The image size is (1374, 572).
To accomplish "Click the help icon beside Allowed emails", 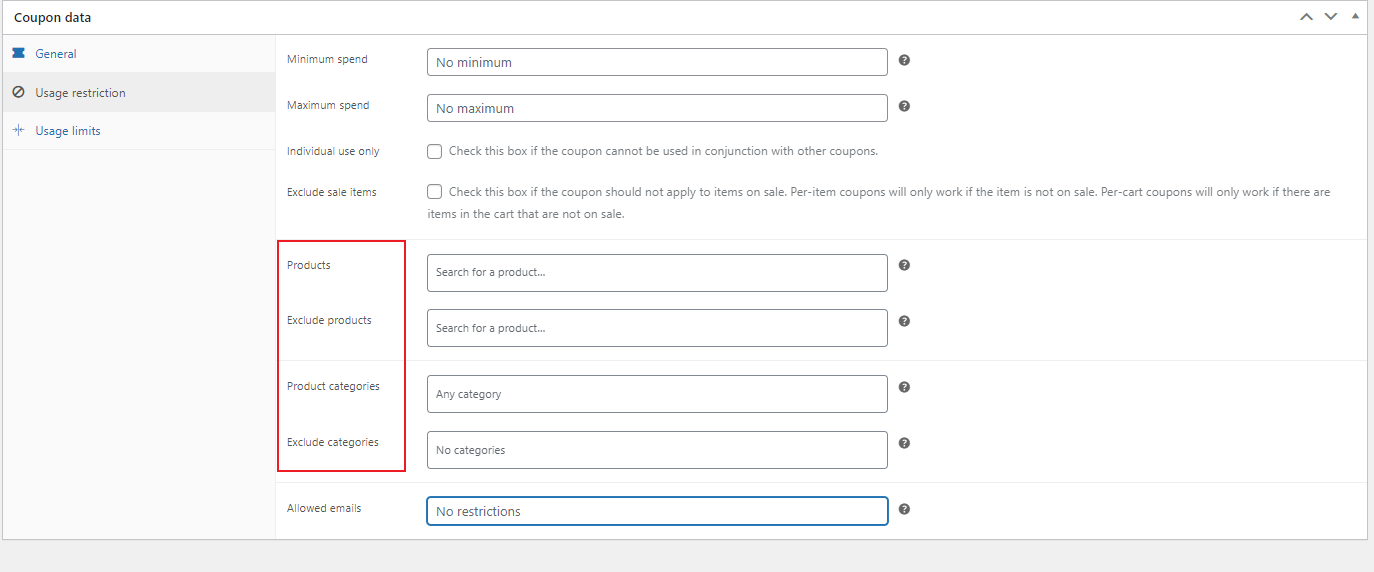I will point(904,509).
